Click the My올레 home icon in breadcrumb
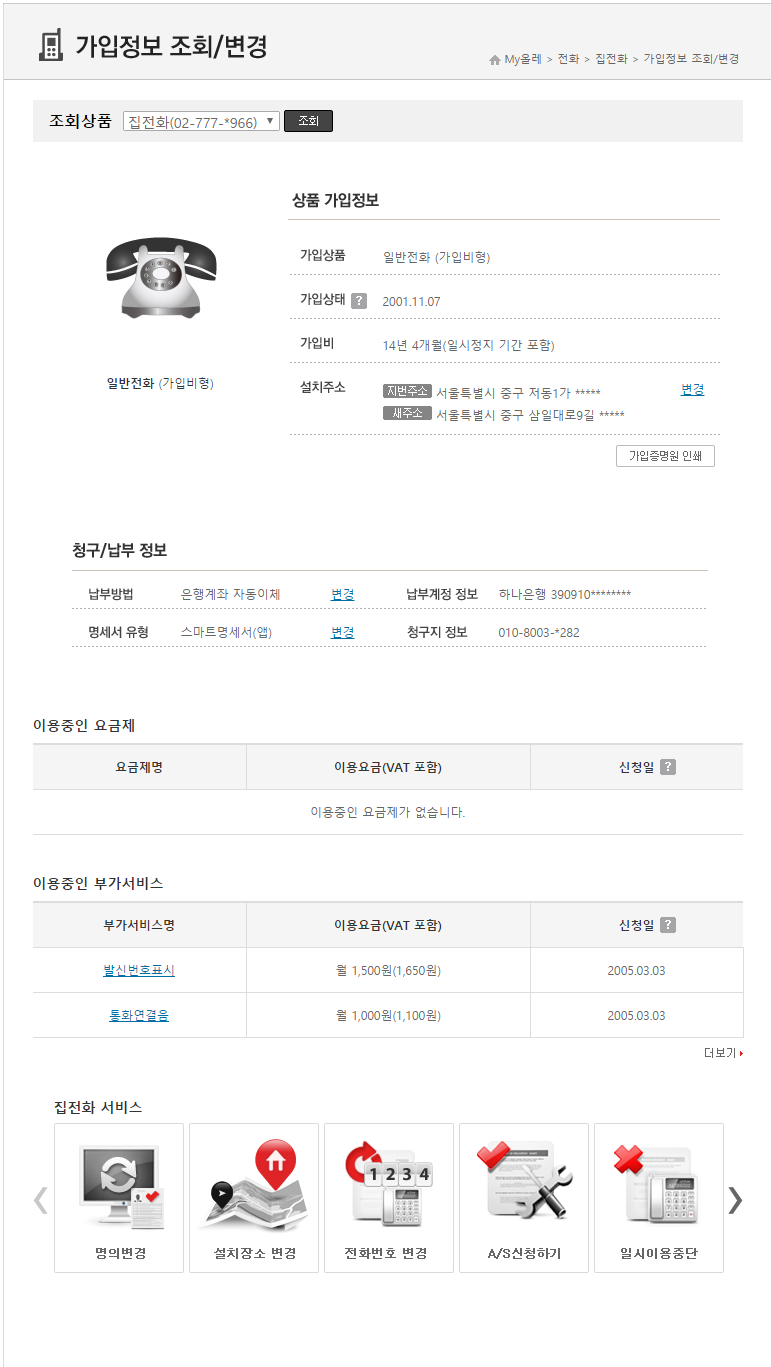Viewport: 771px width, 1367px height. point(494,60)
